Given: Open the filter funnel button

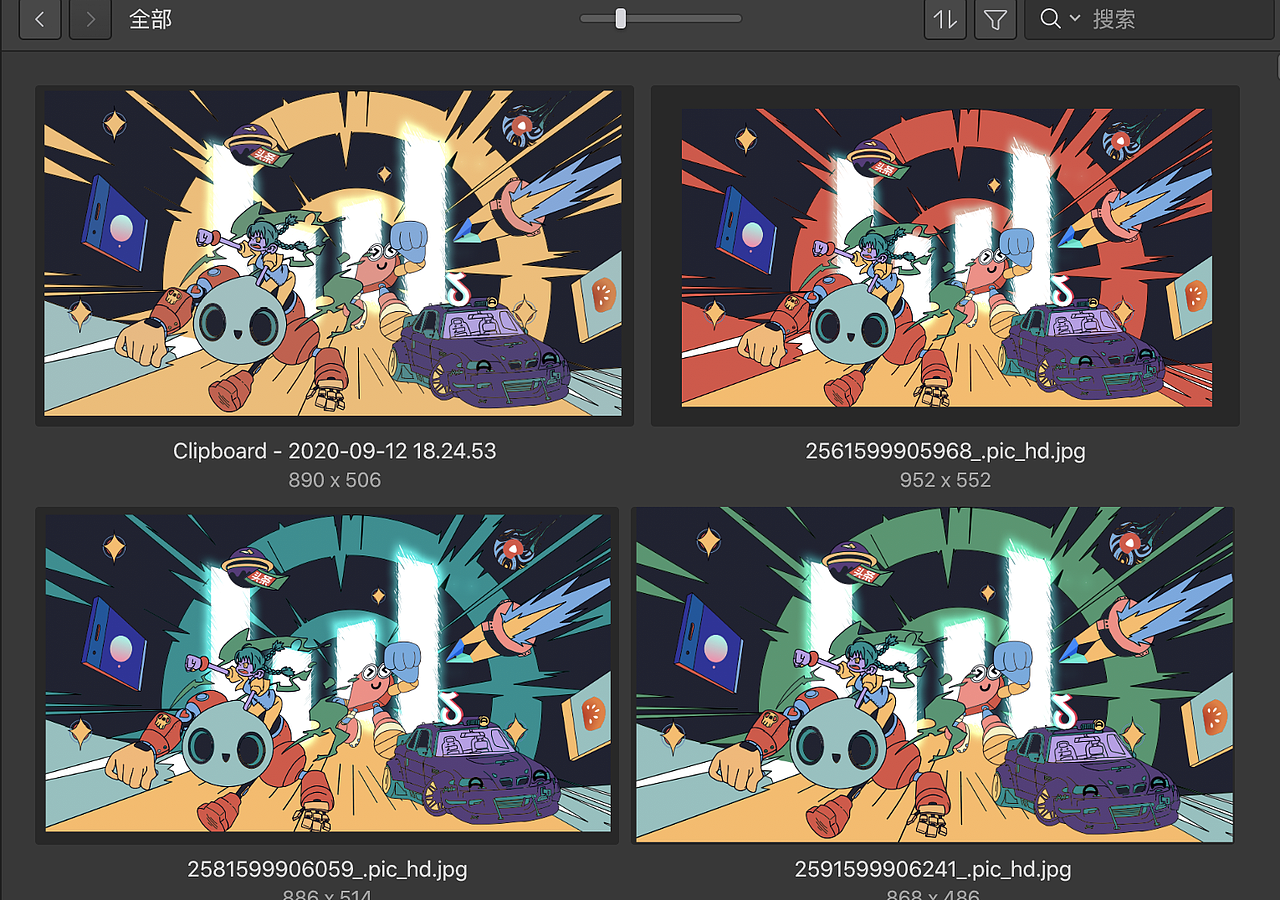Looking at the screenshot, I should 995,19.
